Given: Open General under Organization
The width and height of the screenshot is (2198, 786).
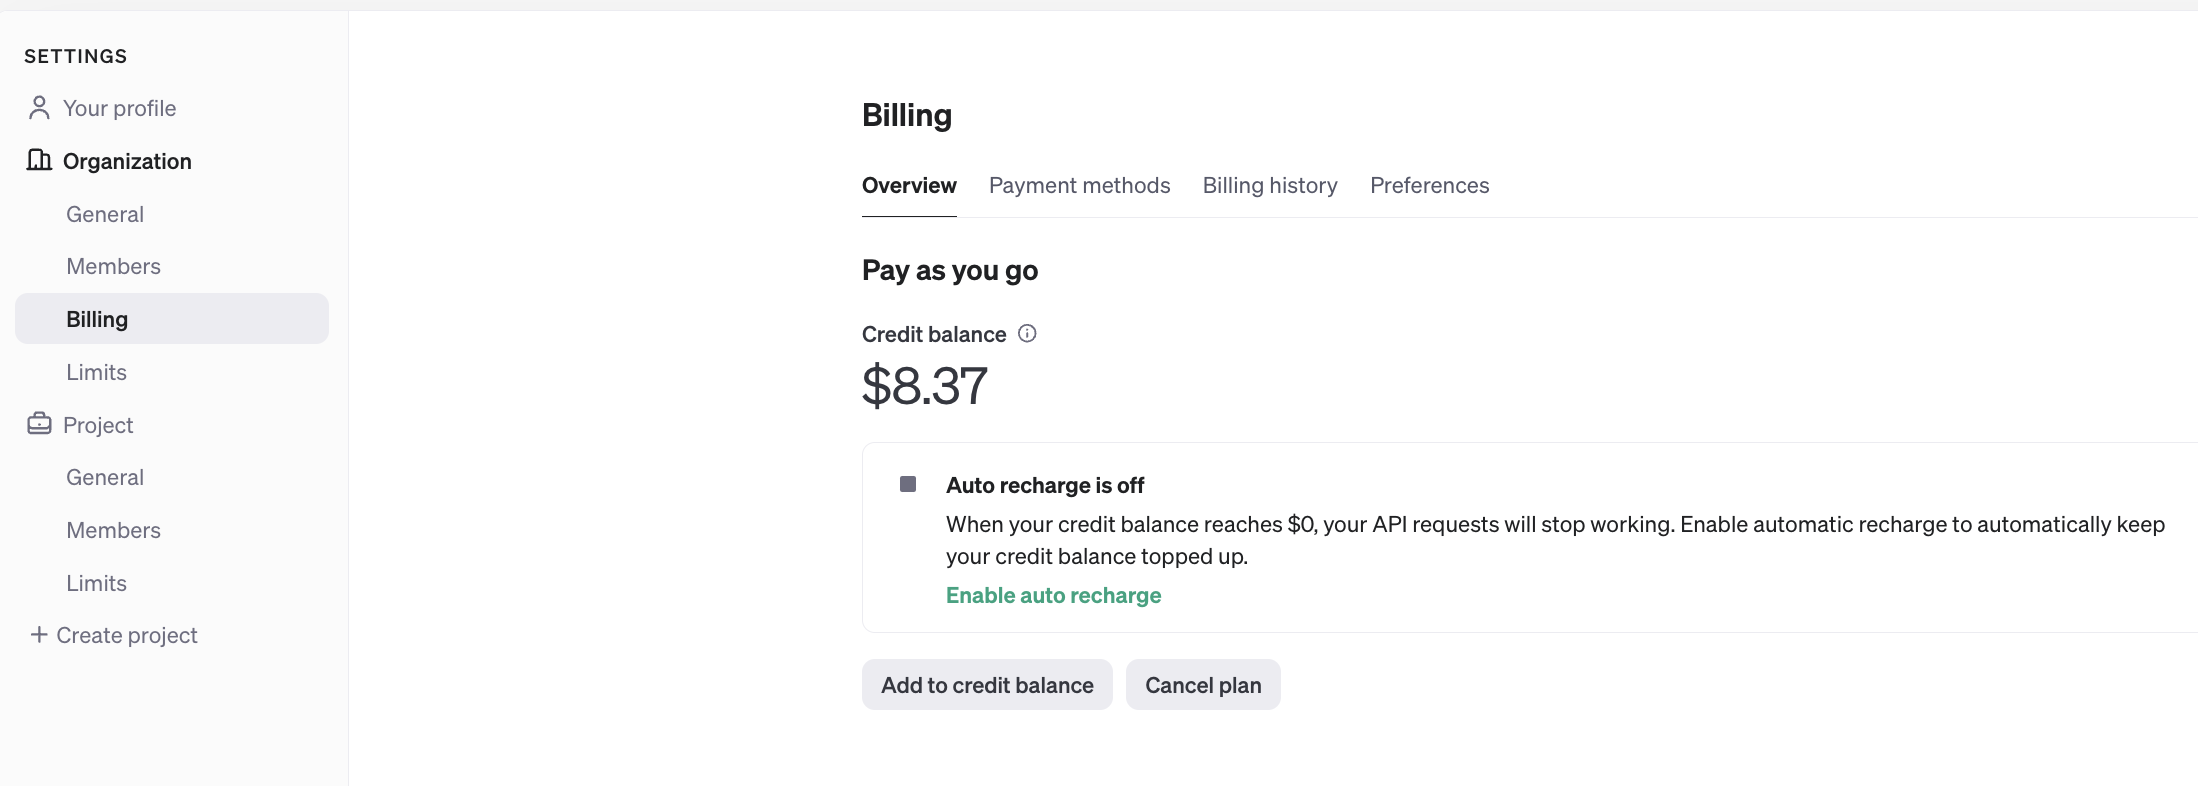Looking at the screenshot, I should (105, 214).
